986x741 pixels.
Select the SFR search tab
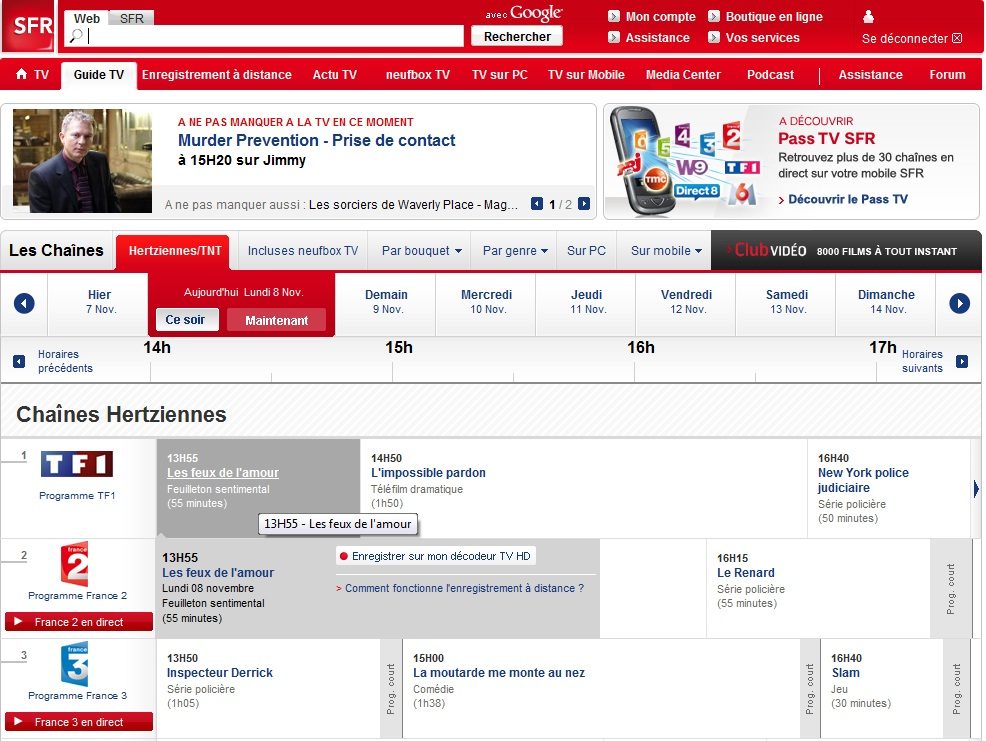131,18
